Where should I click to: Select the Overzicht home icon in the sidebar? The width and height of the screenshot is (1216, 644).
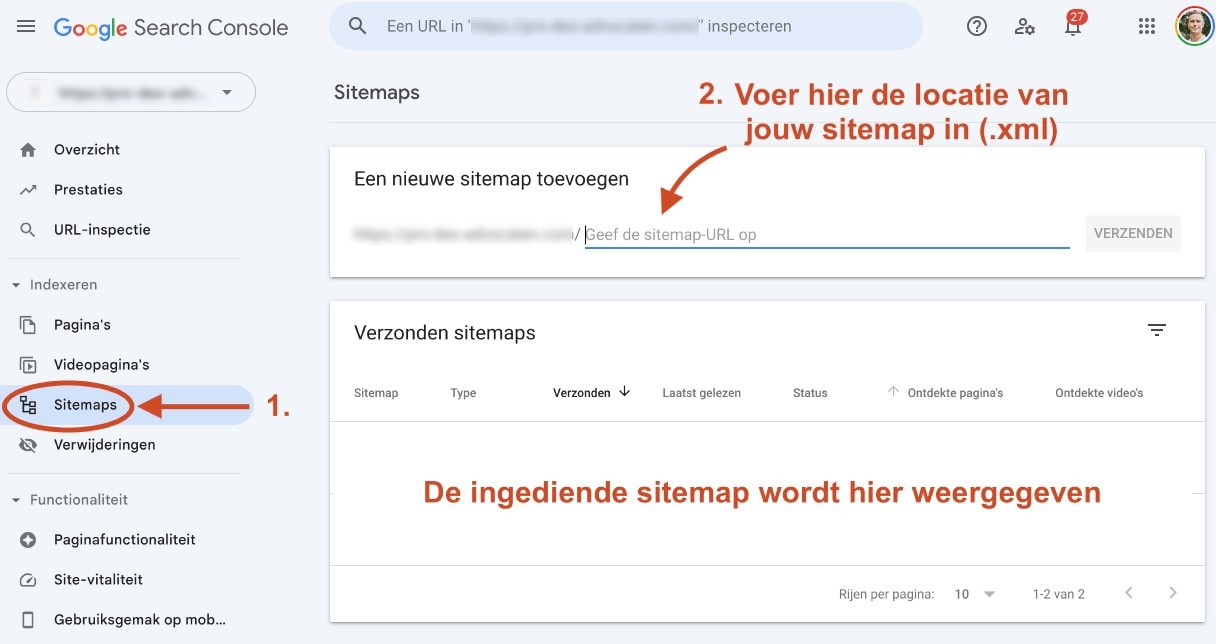coord(30,149)
